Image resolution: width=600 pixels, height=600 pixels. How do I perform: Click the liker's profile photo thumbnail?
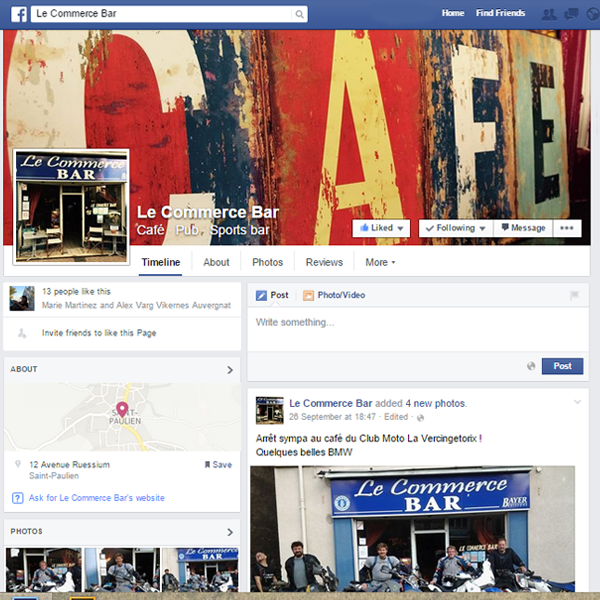coord(22,298)
